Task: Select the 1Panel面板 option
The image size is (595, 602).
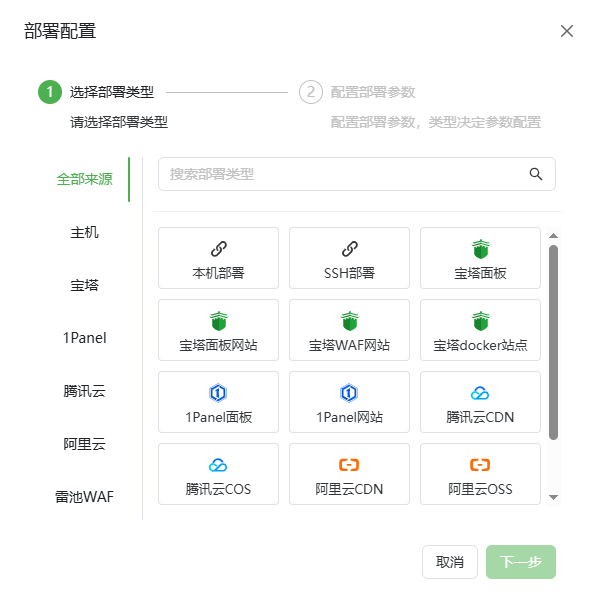Action: pos(218,402)
